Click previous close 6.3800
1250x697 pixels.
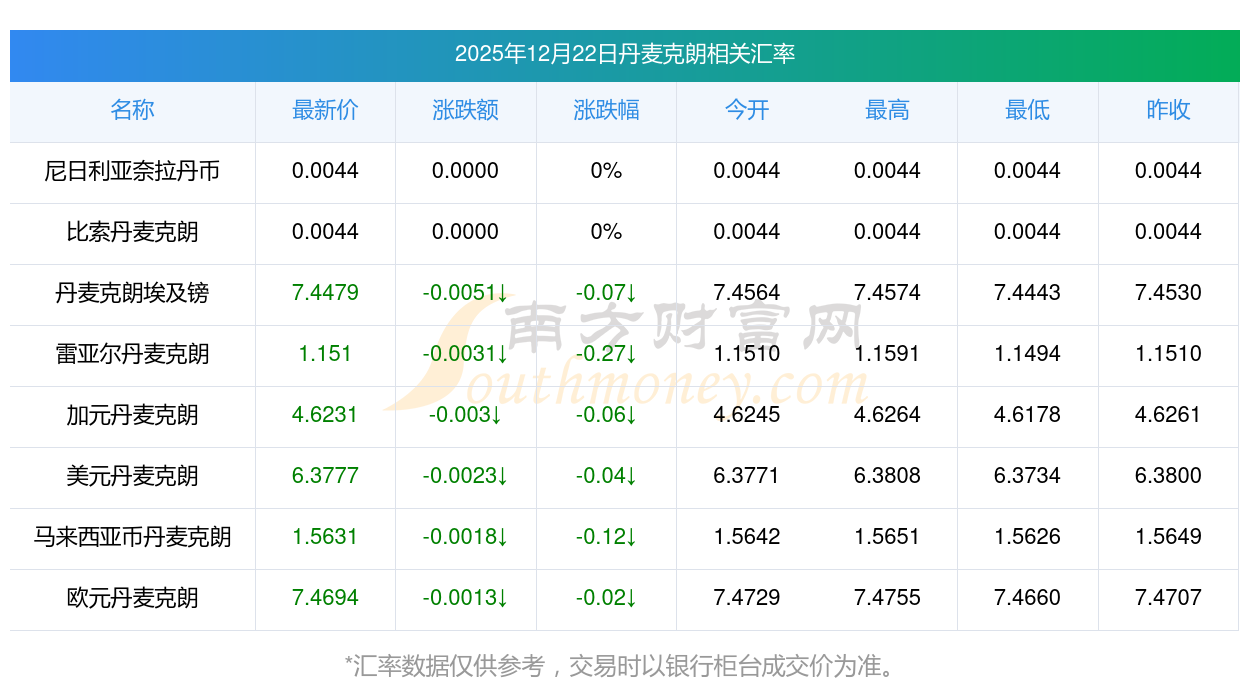pos(1168,476)
